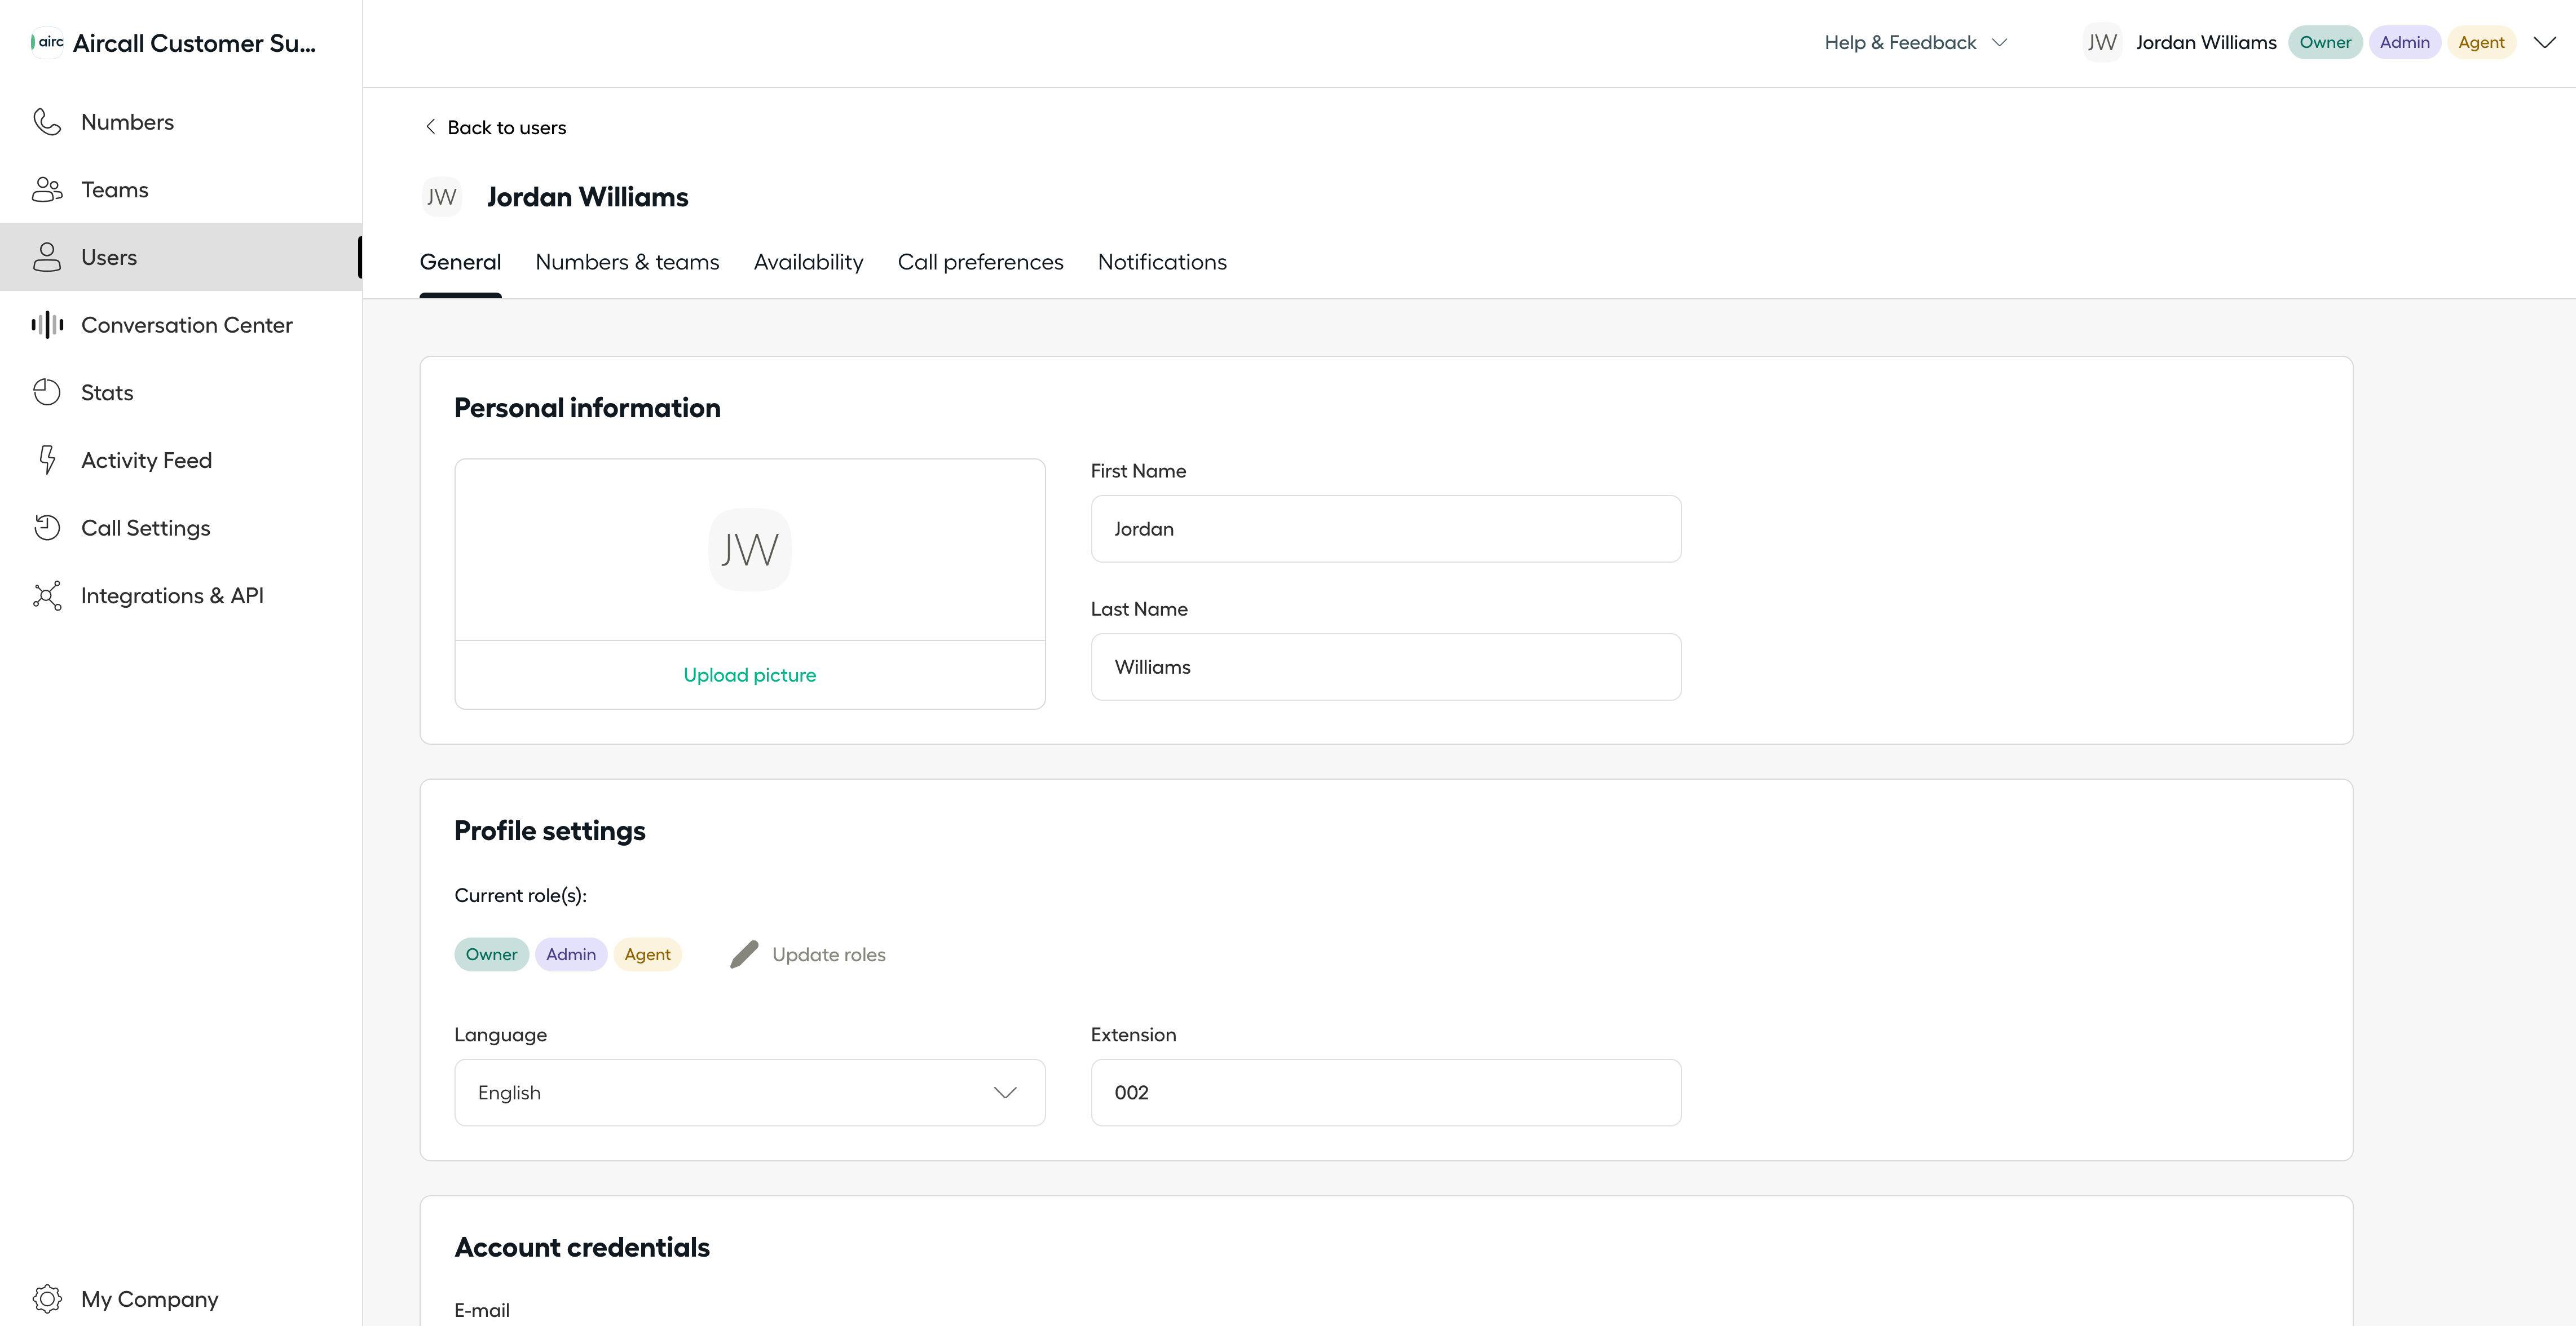Open the Language dropdown showing English
2576x1326 pixels.
[x=750, y=1092]
